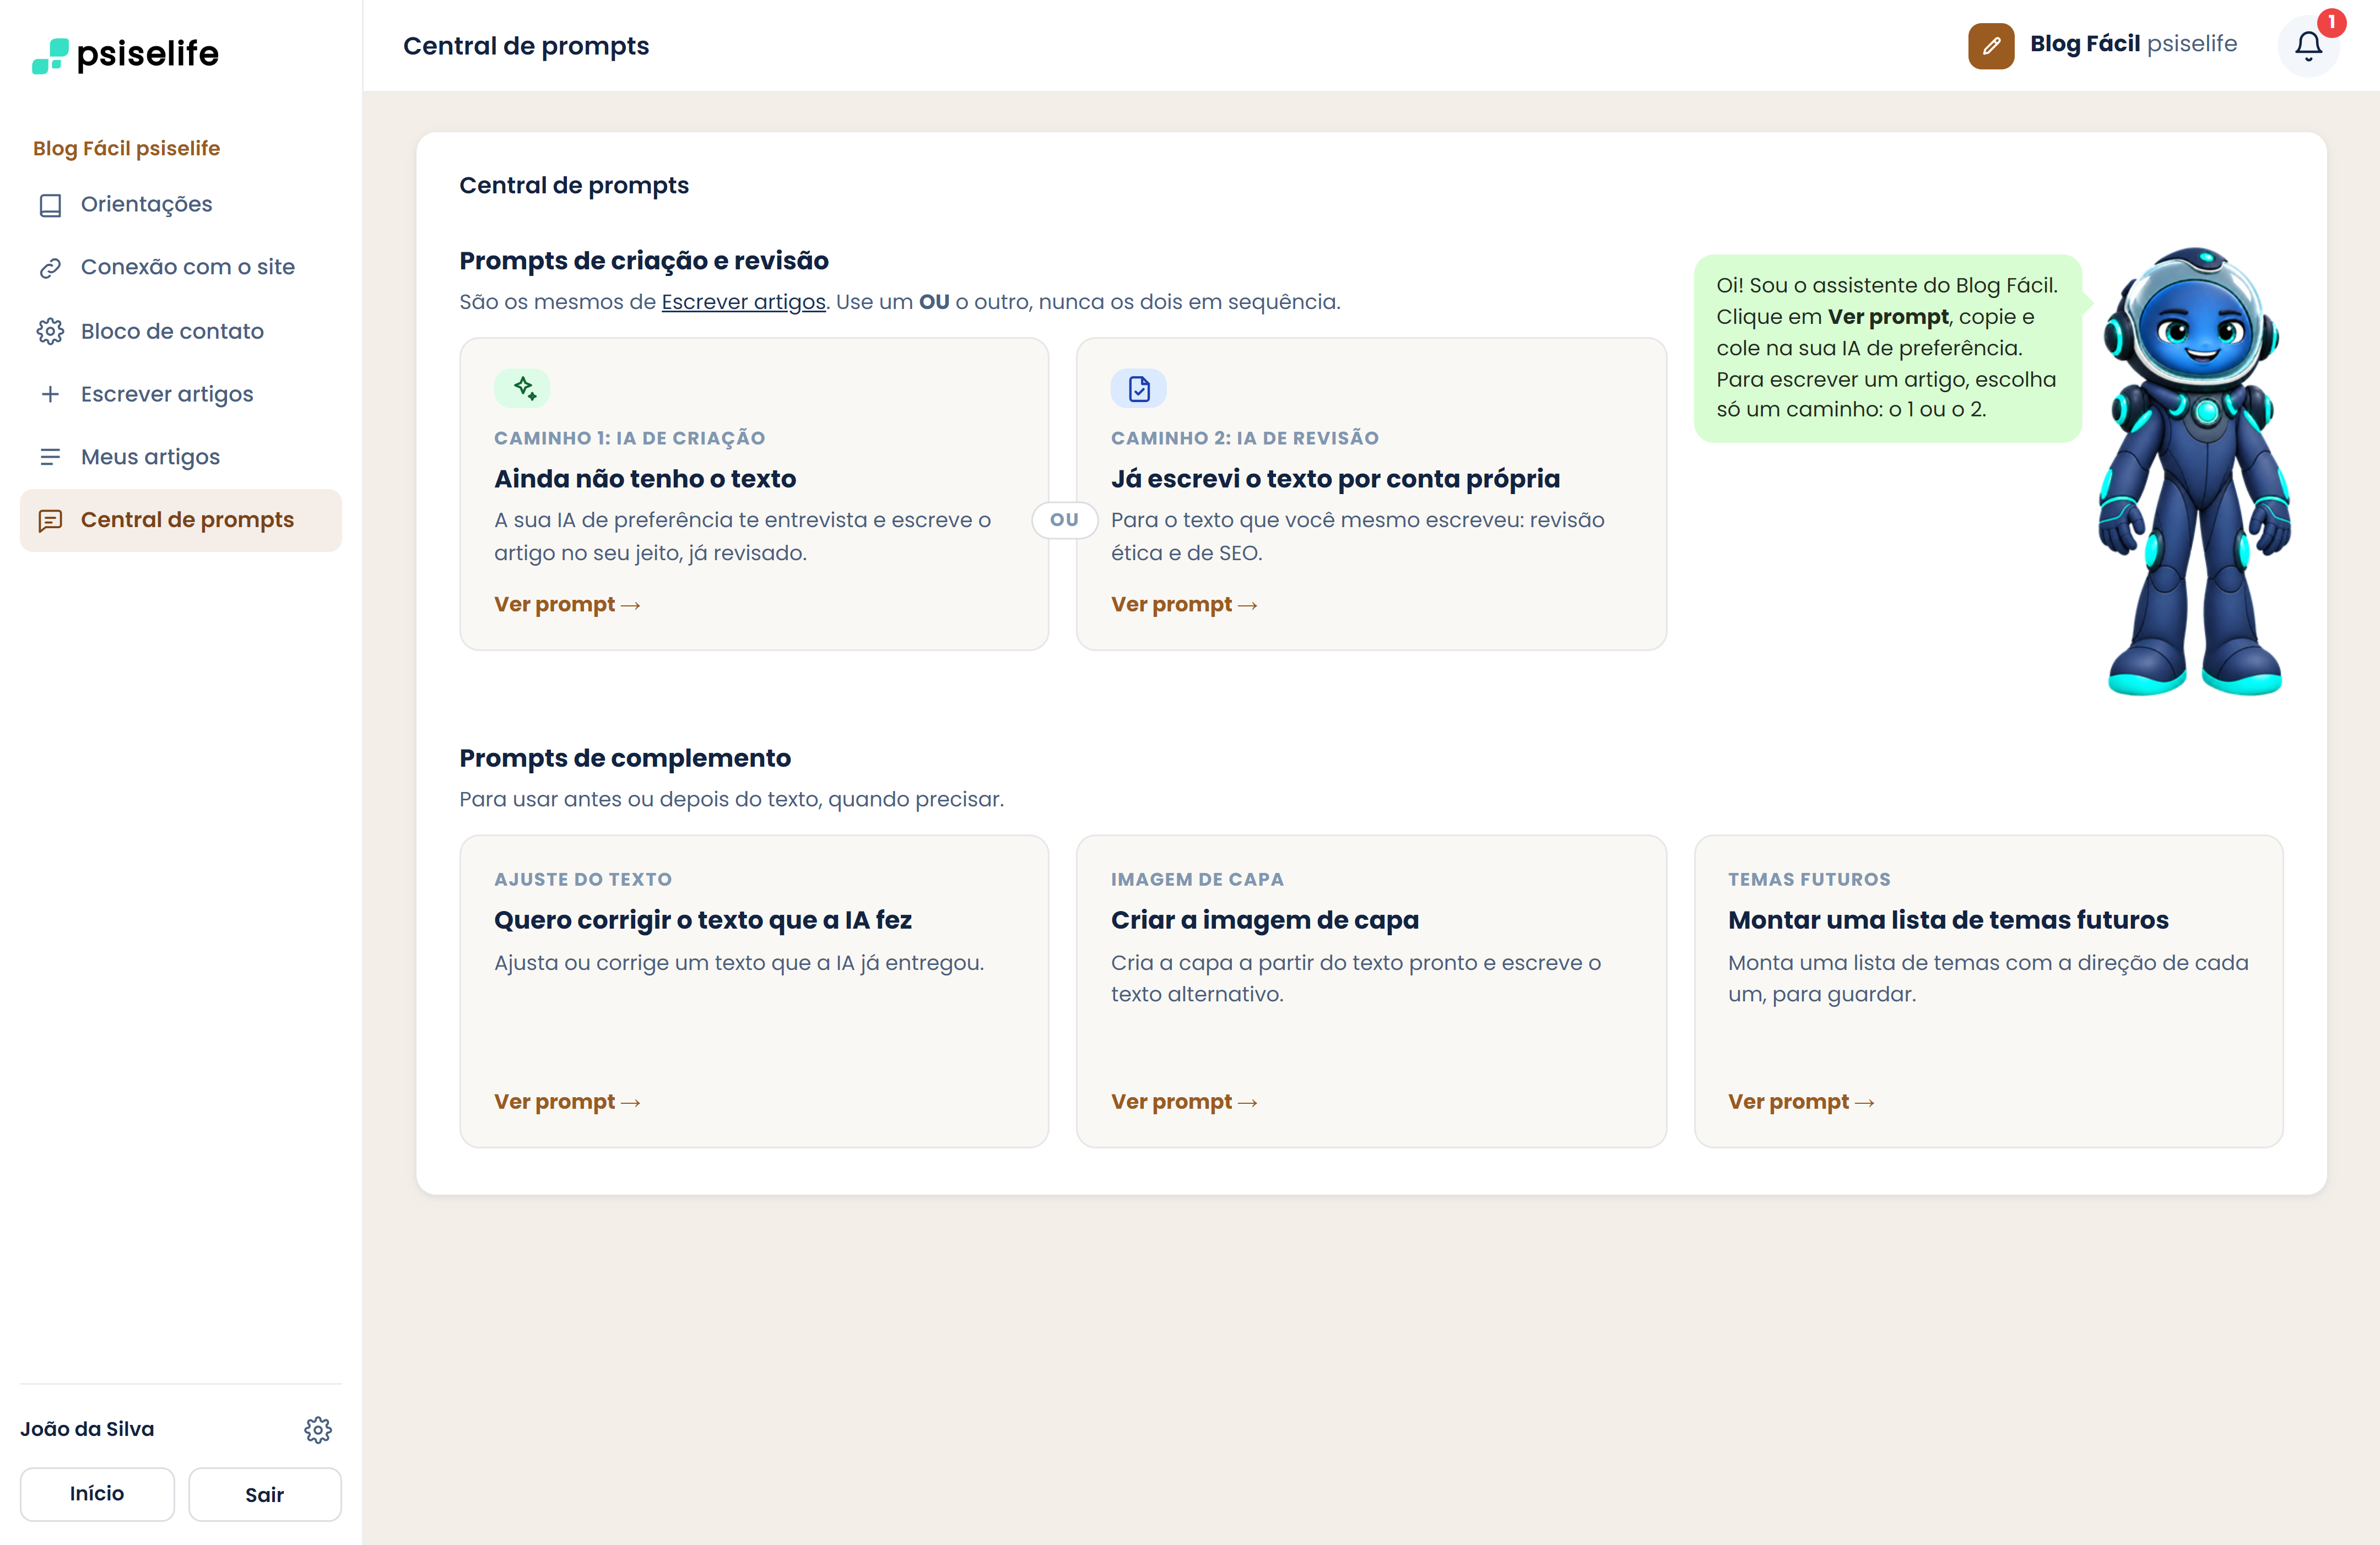
Task: Click the Orientações book icon
Action: point(50,205)
